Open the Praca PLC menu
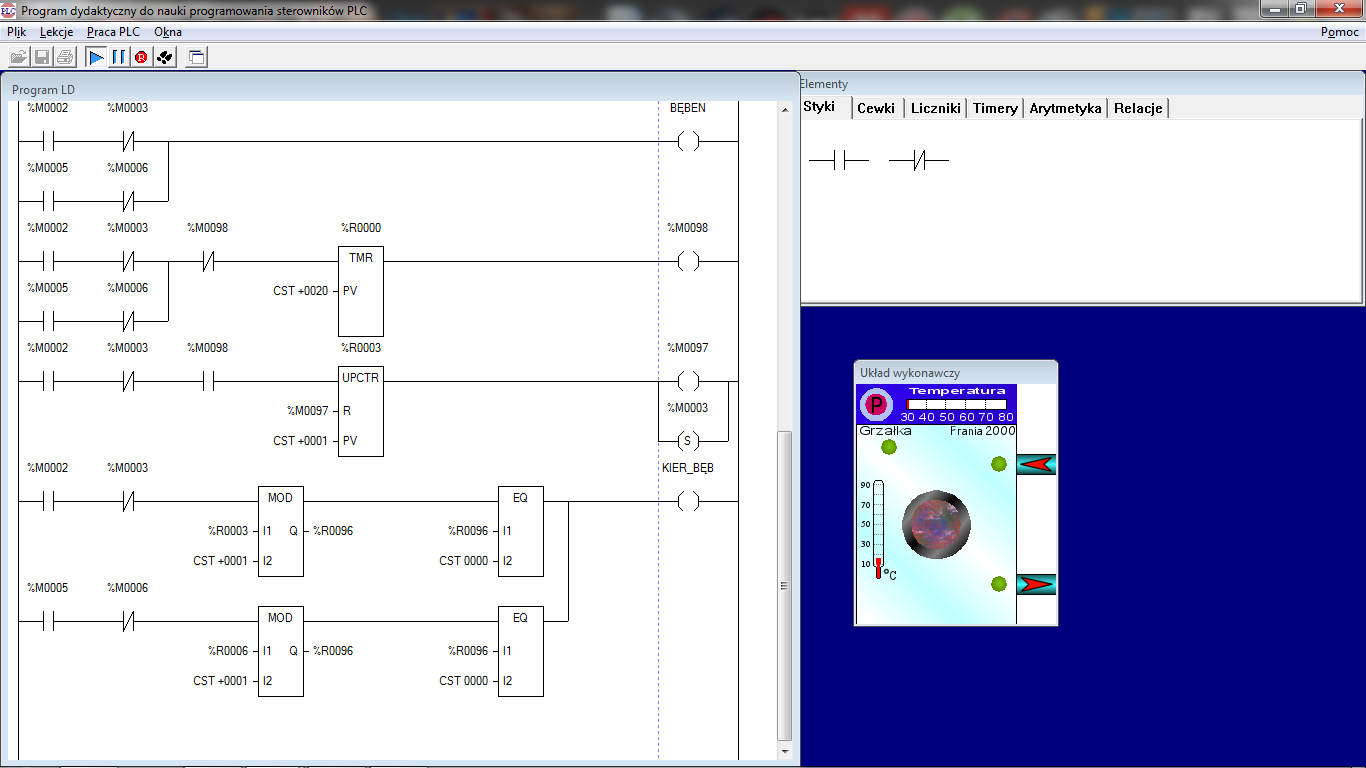This screenshot has width=1366, height=768. point(113,32)
